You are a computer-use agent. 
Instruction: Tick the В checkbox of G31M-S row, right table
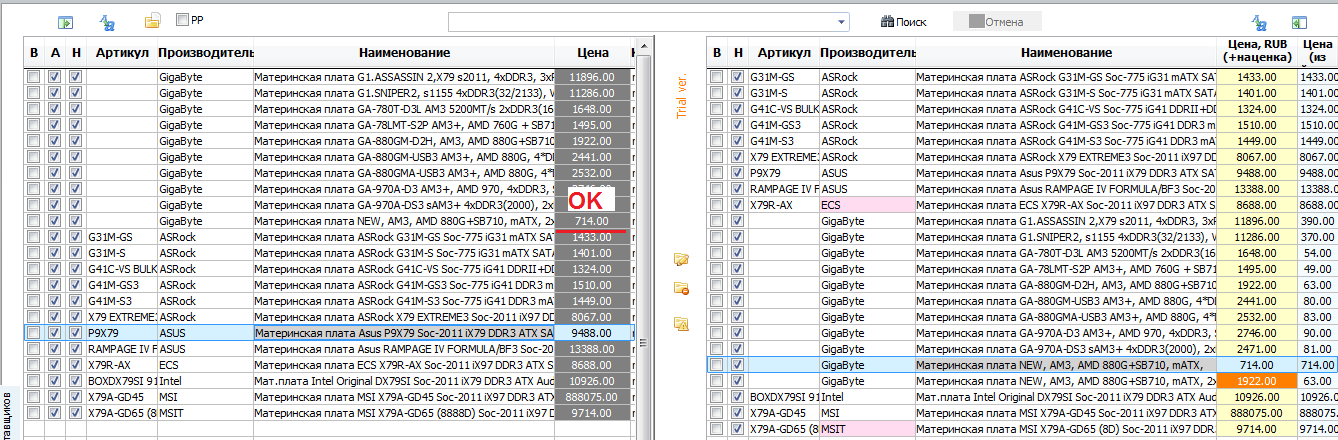pyautogui.click(x=716, y=93)
